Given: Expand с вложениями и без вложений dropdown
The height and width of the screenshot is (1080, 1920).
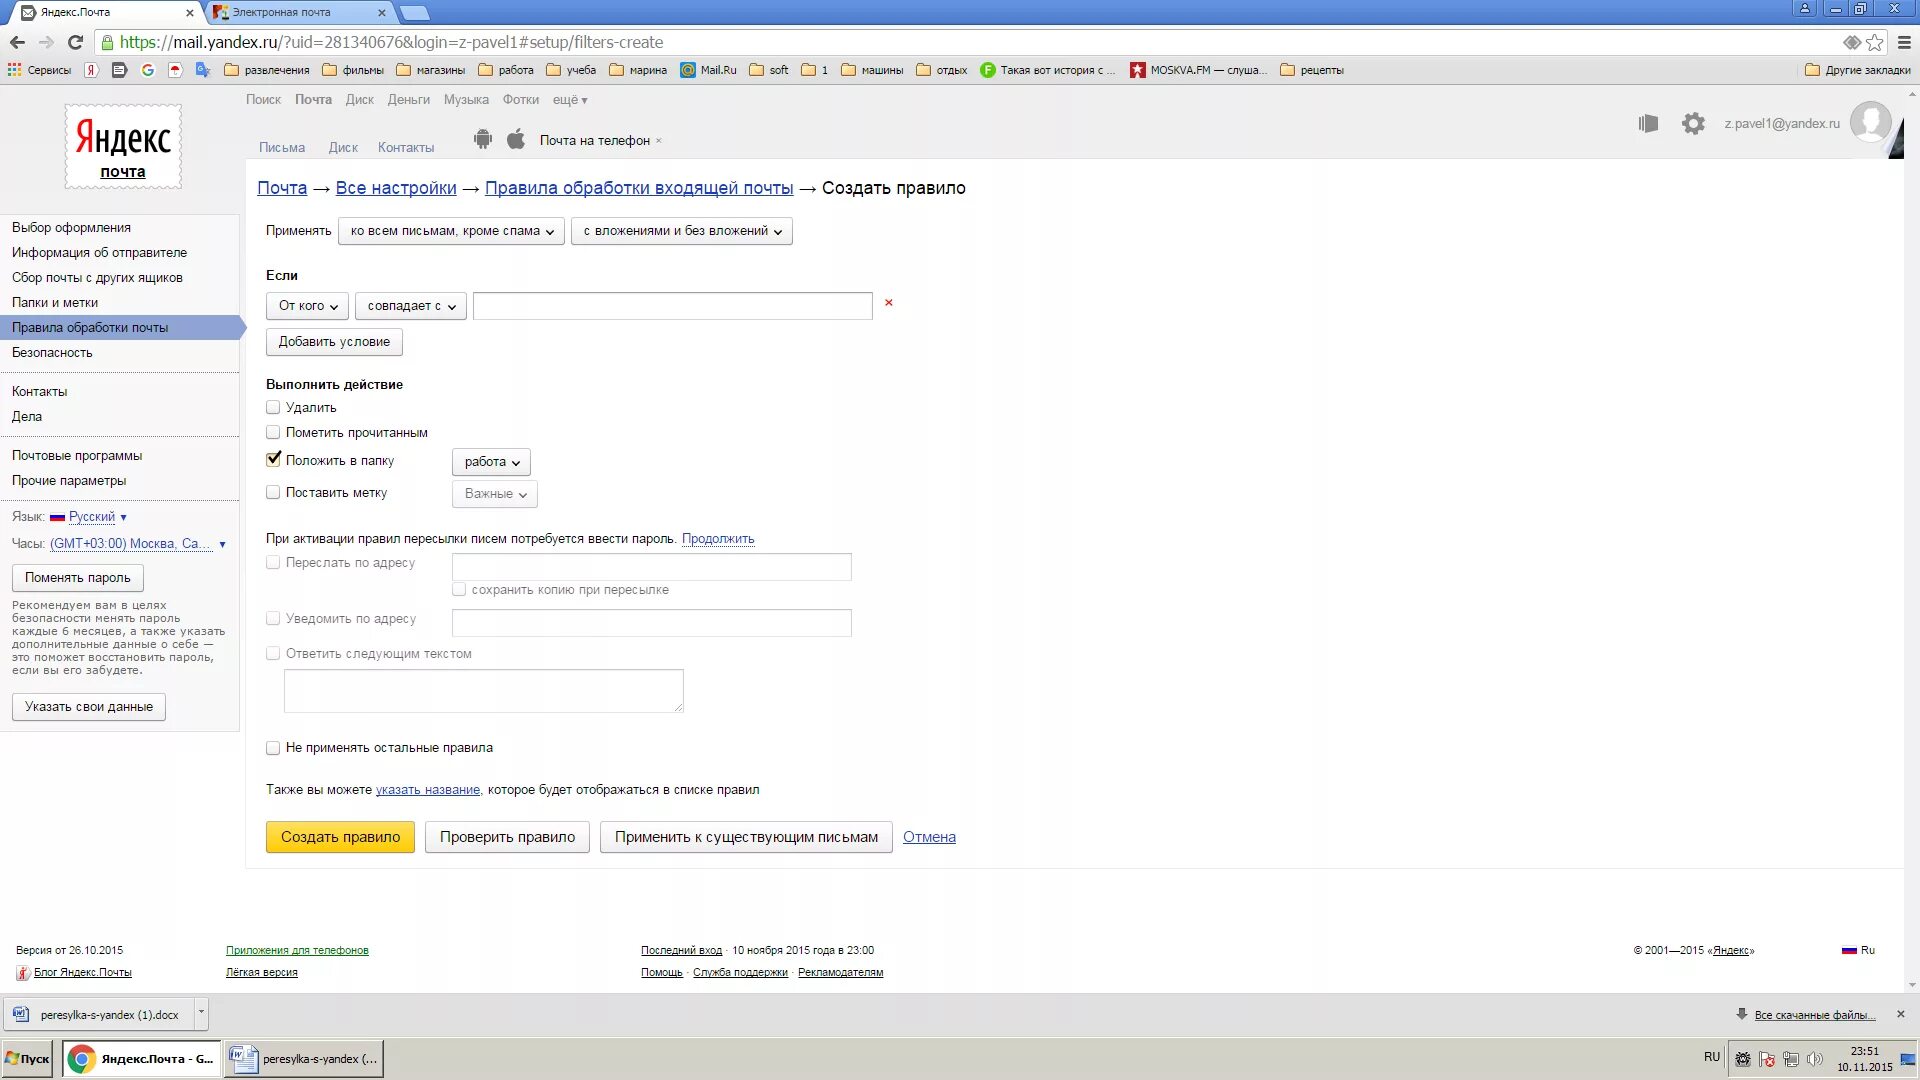Looking at the screenshot, I should pos(682,231).
